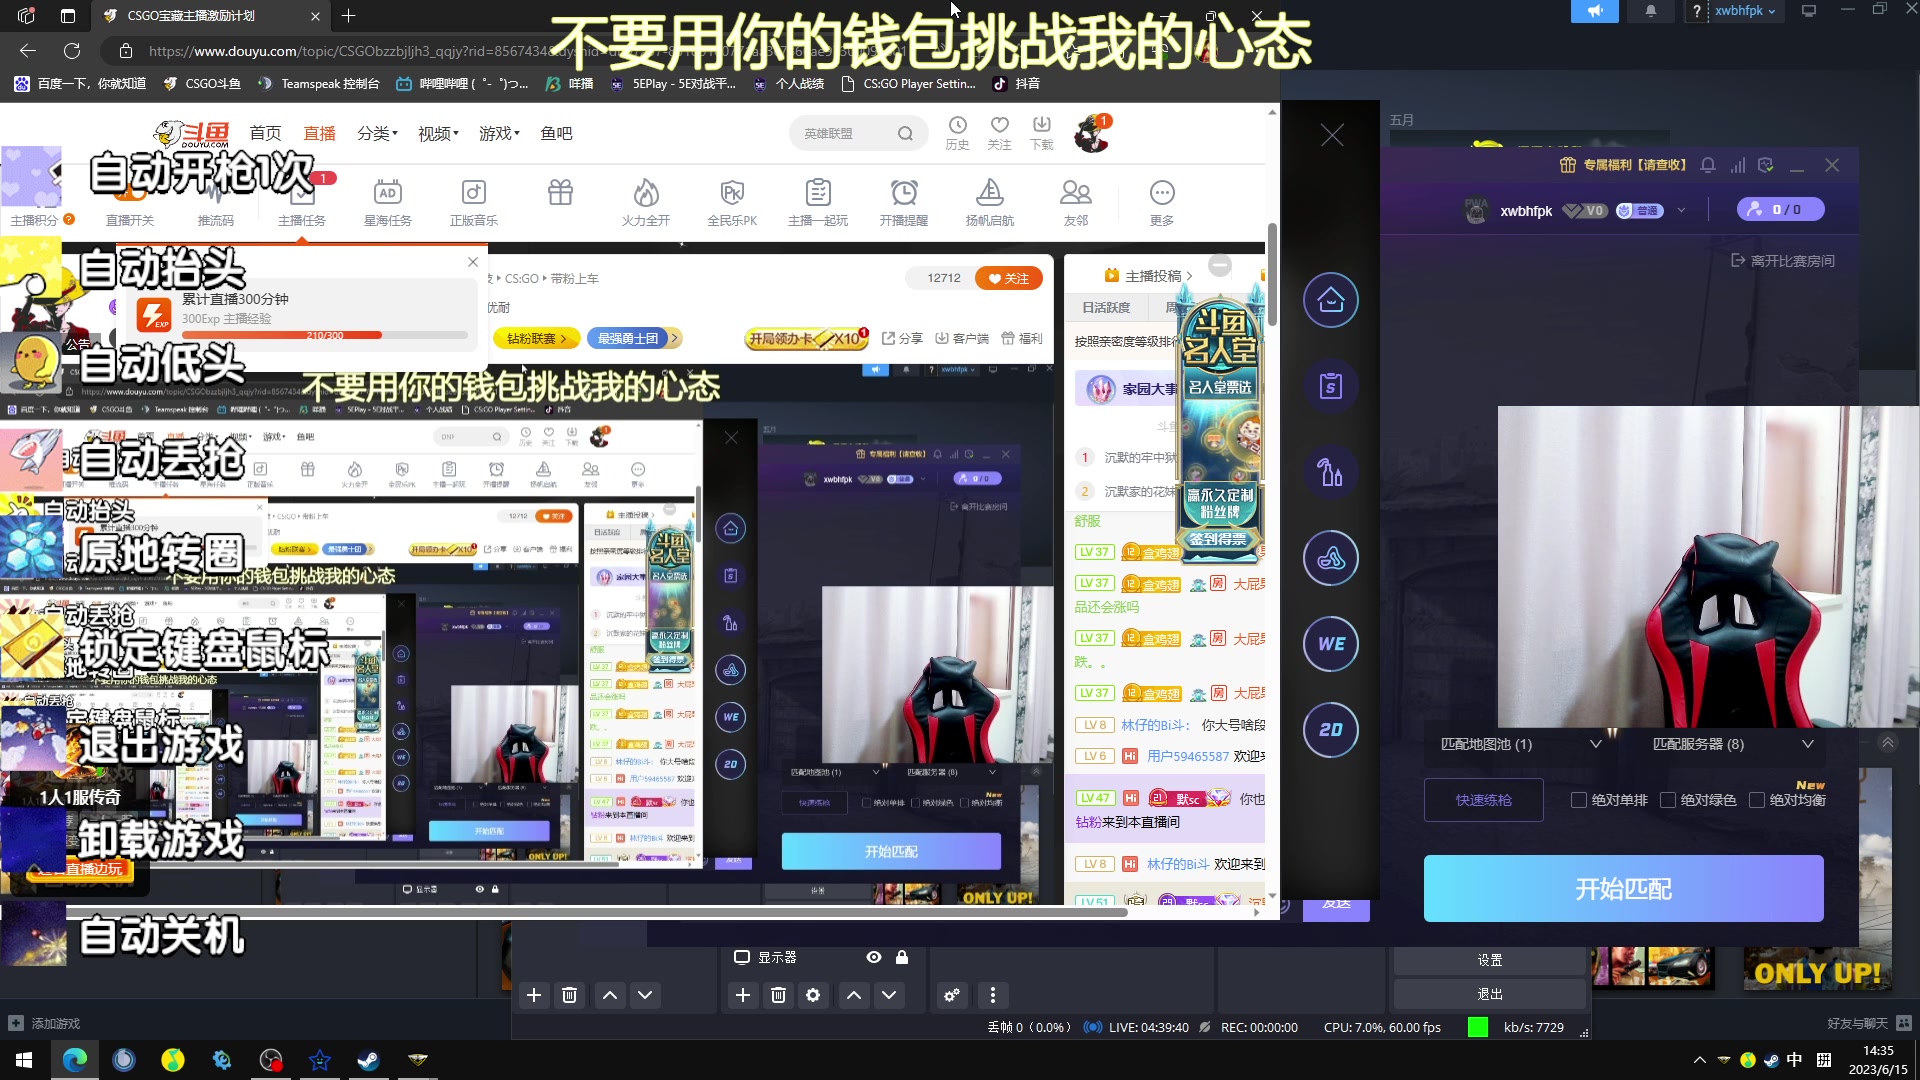Open the home icon in the 5E sidebar

(x=1331, y=300)
